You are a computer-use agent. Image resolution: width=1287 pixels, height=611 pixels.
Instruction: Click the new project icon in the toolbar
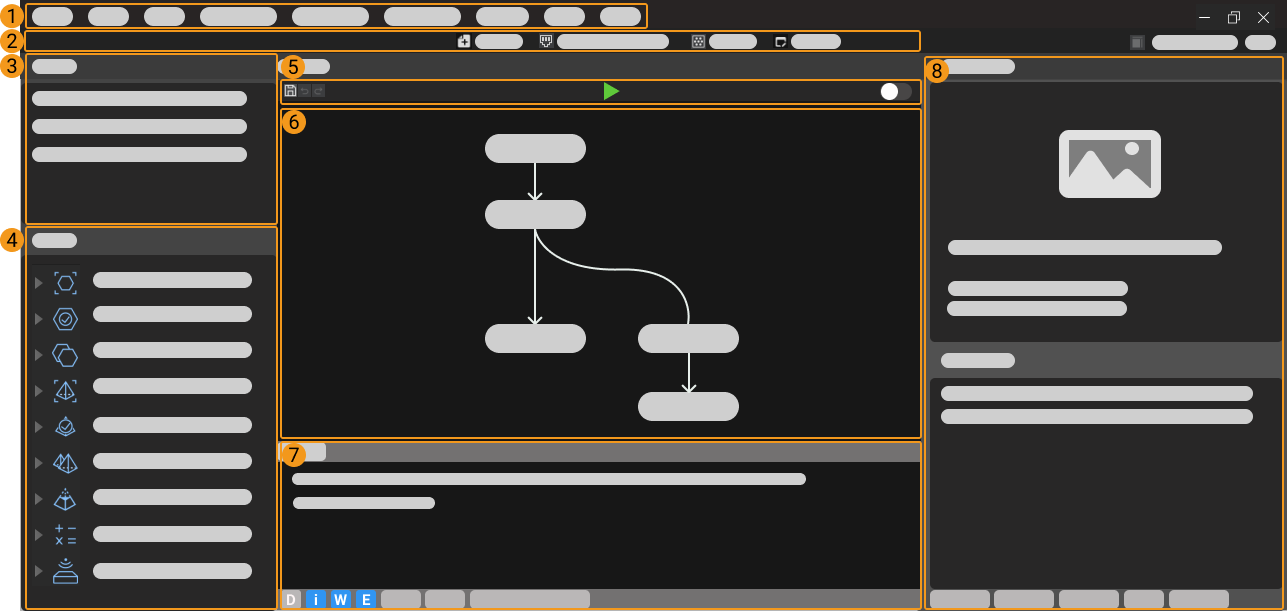(x=463, y=41)
